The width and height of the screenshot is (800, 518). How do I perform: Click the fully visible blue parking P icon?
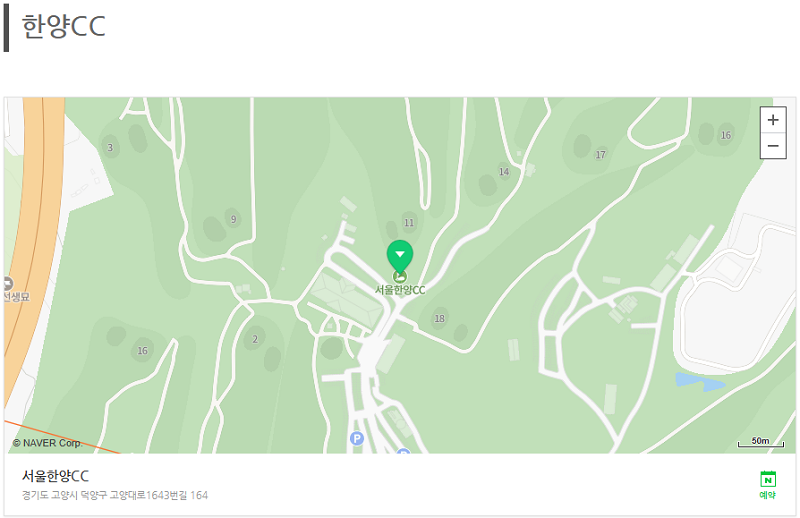click(x=357, y=438)
